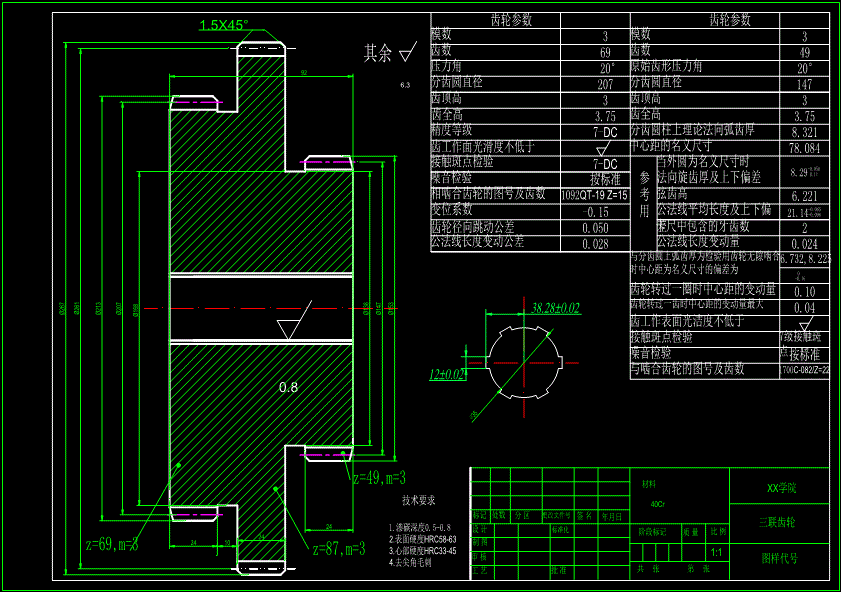This screenshot has height=592, width=841.
Task: Click the 0.050 radial runout value
Action: click(595, 228)
